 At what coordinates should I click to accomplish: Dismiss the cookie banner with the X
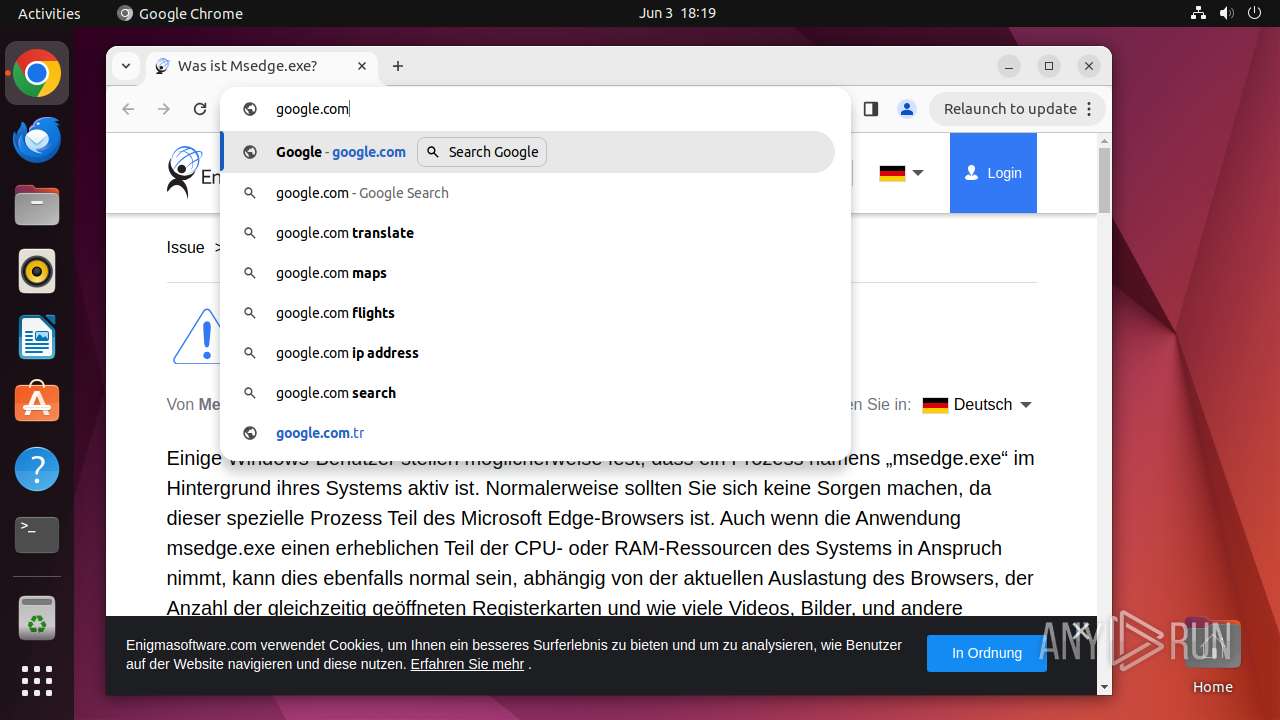click(1080, 630)
